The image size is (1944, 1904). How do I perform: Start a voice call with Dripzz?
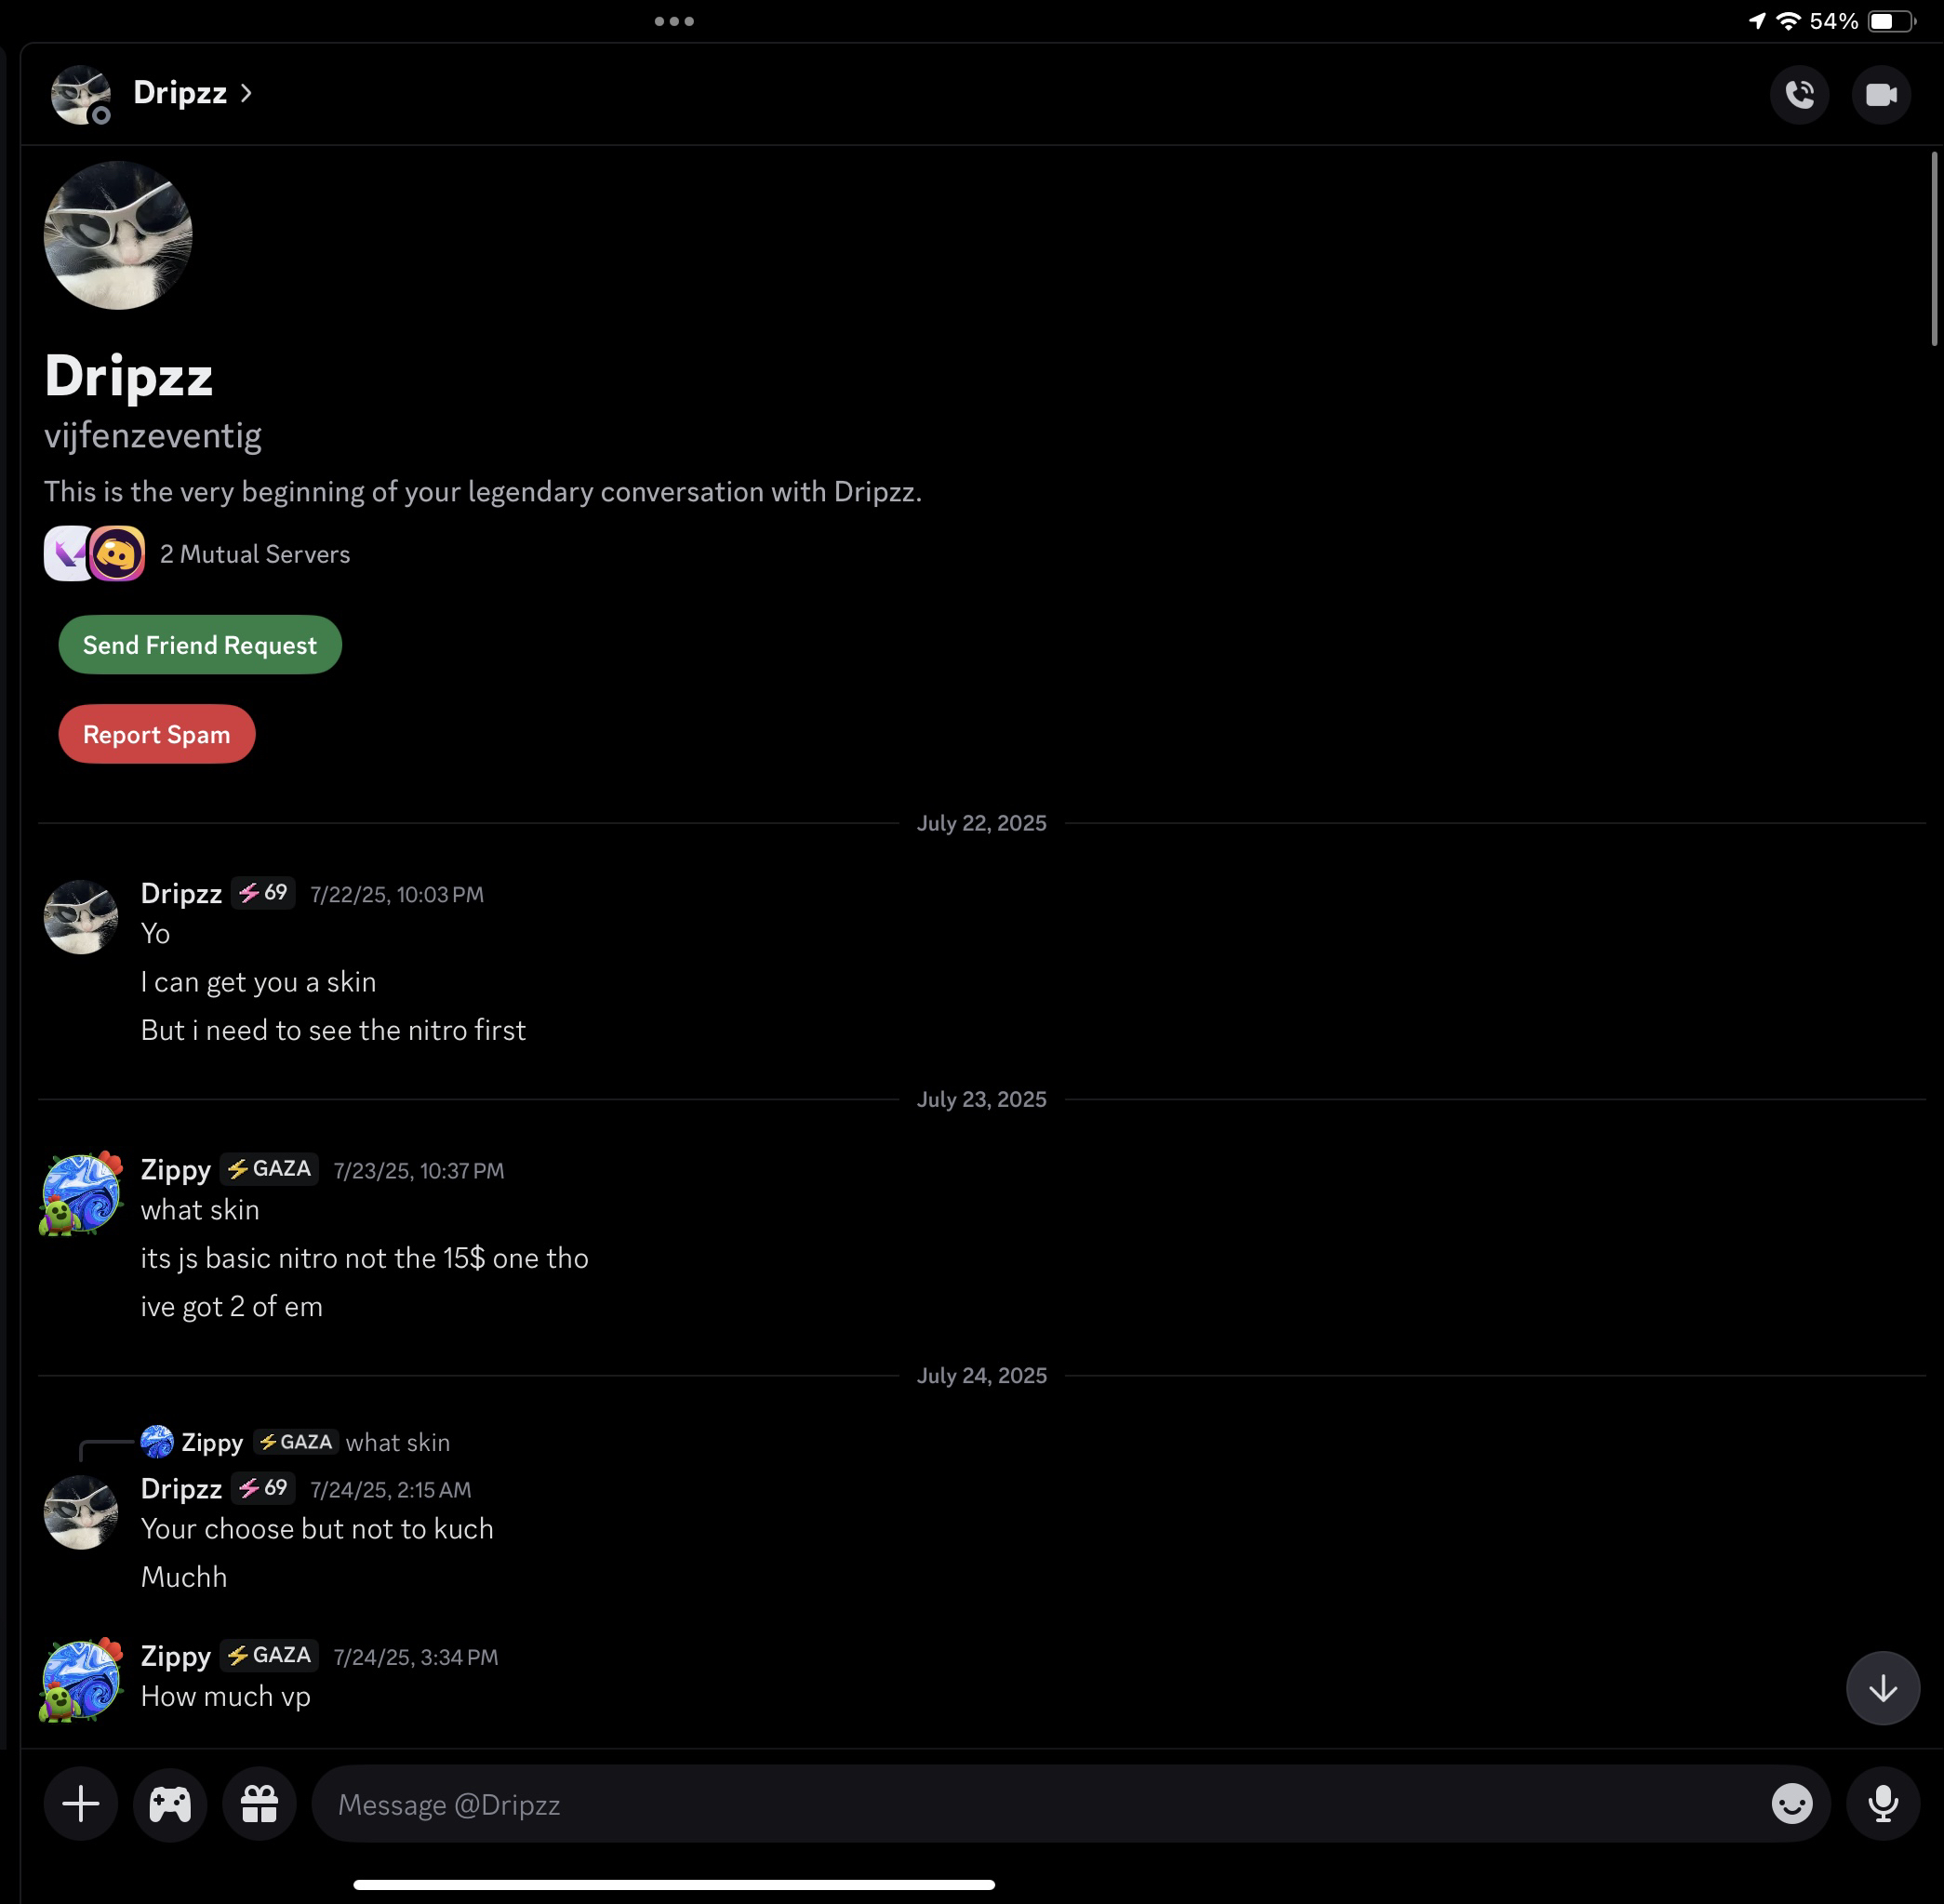point(1799,95)
